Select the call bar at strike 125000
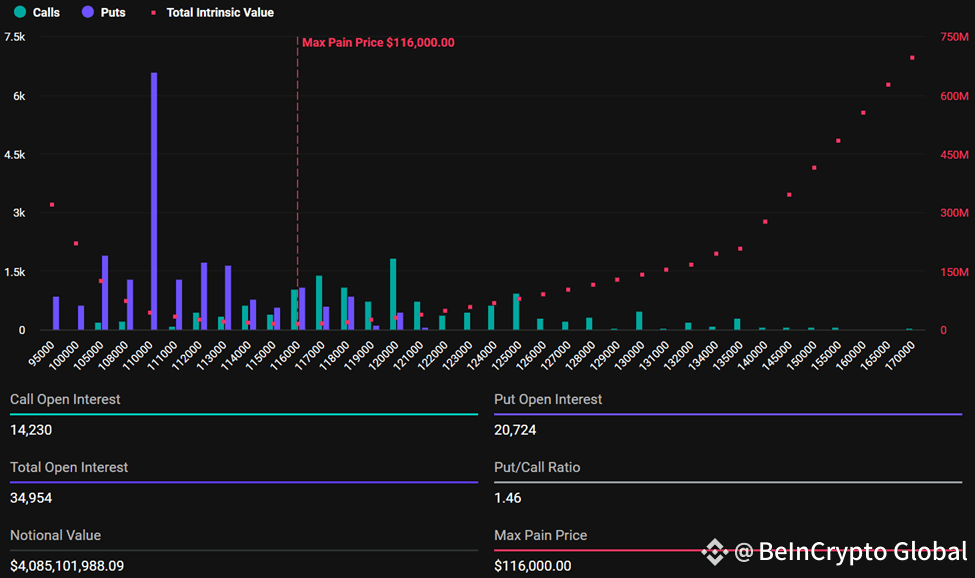Viewport: 975px width, 578px height. [x=516, y=311]
